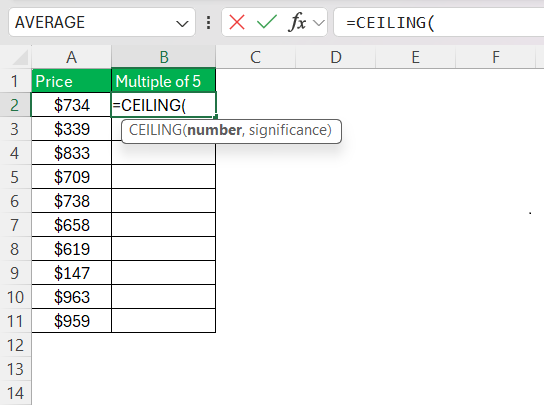Expand the dropdown next to fx
Screen dimensions: 544x405
pos(318,23)
